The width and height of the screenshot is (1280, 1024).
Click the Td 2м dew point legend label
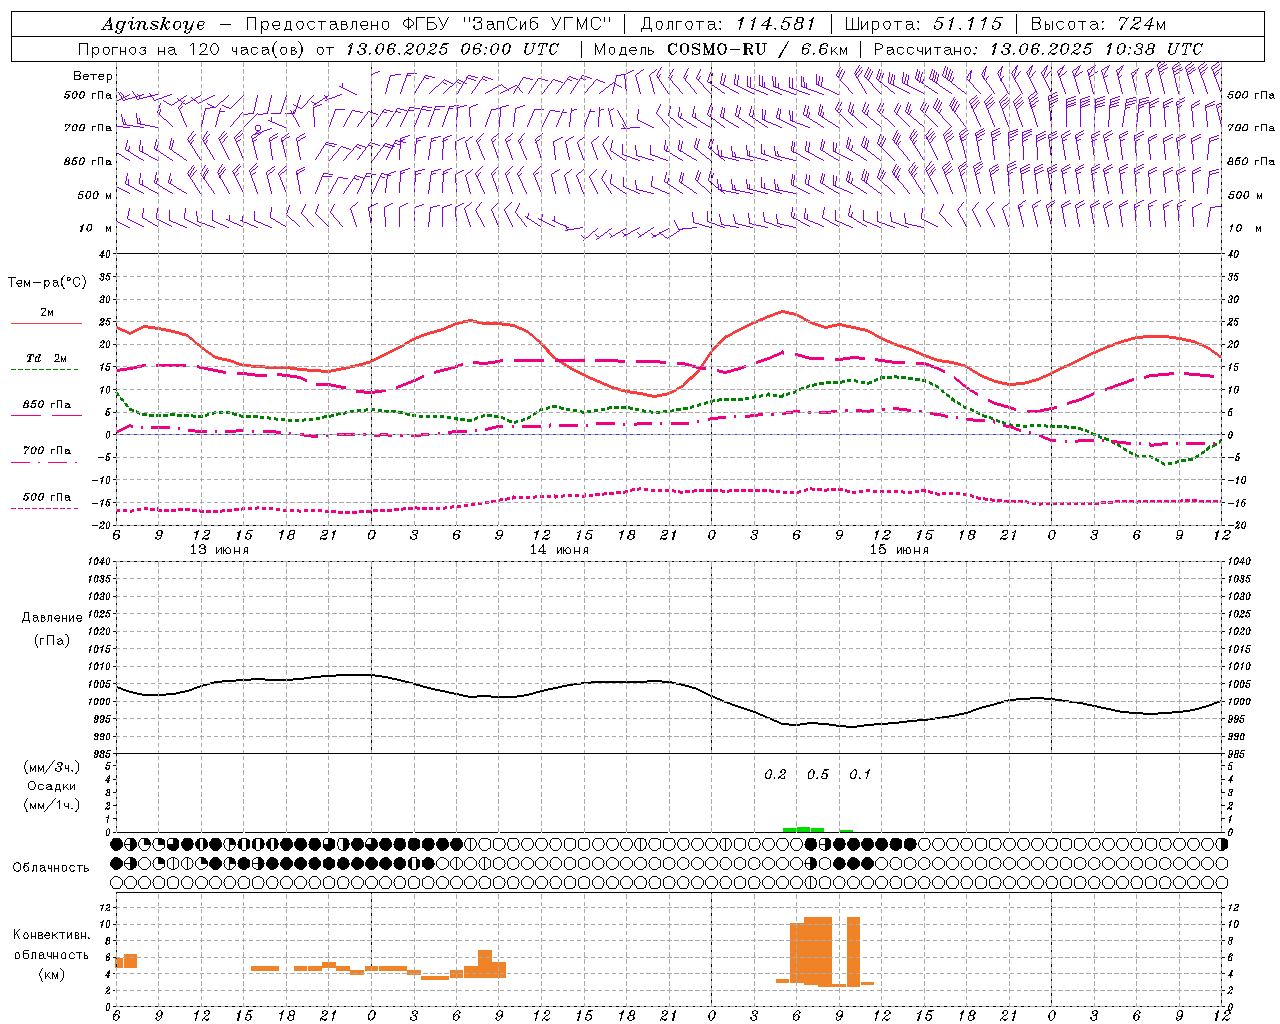pyautogui.click(x=47, y=358)
